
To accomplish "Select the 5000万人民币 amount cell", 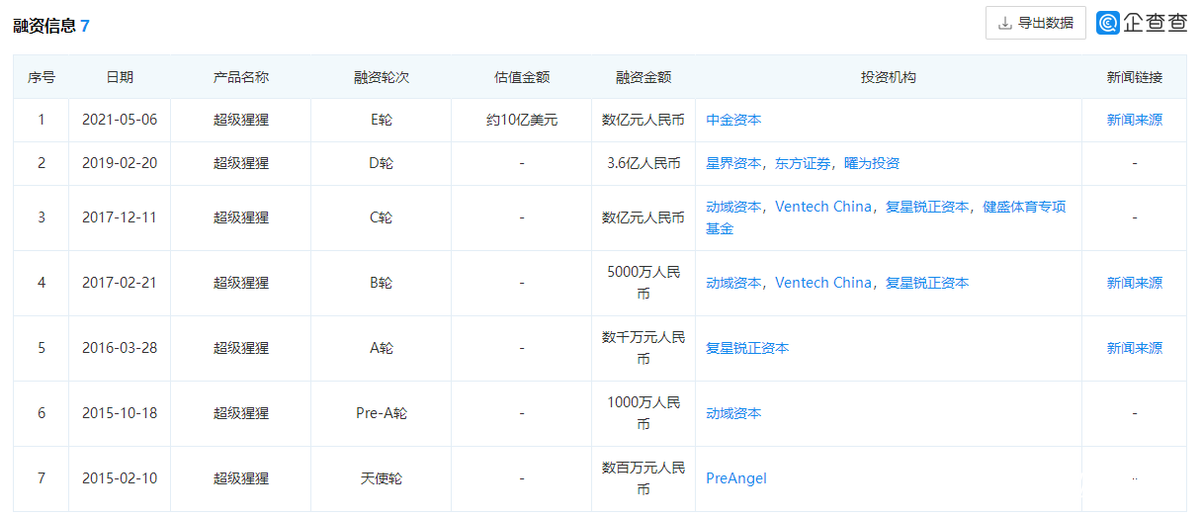I will (x=644, y=283).
